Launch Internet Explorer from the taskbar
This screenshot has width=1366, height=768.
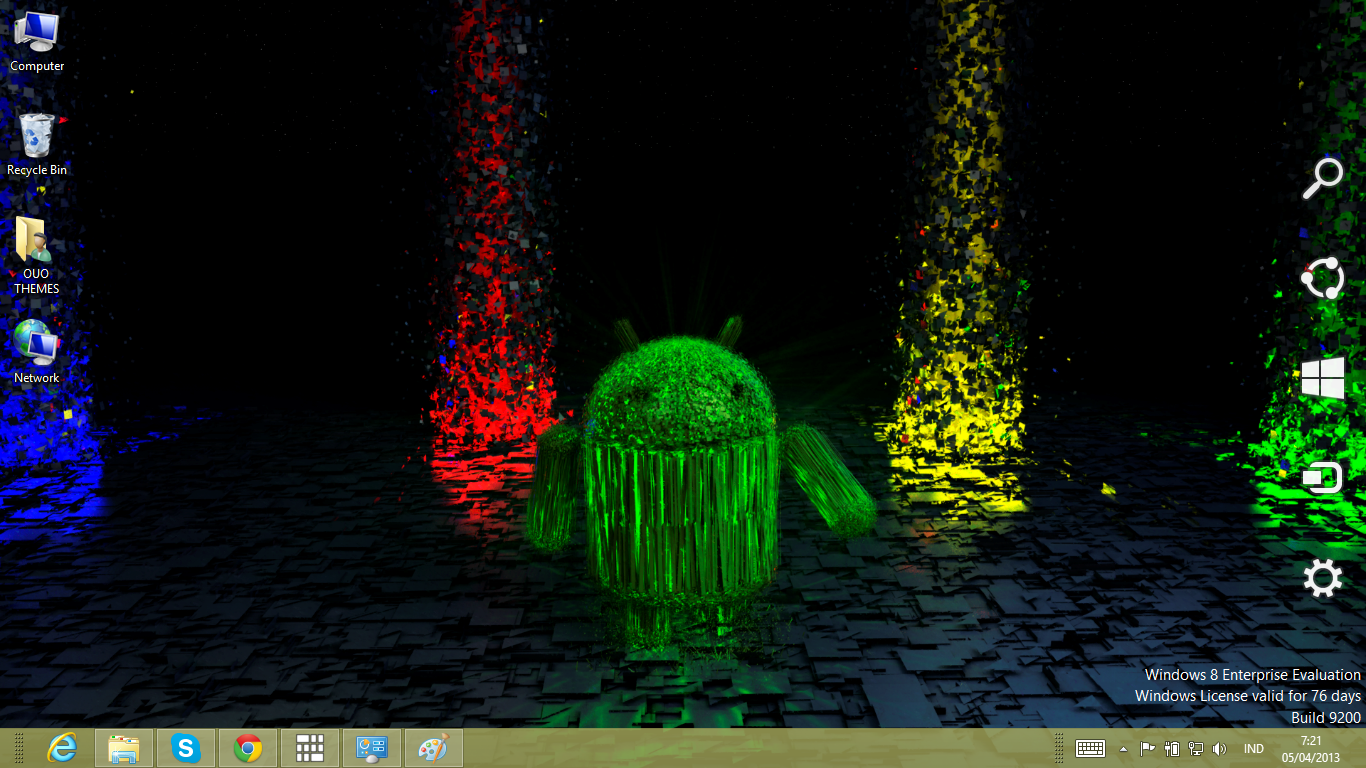pyautogui.click(x=62, y=748)
